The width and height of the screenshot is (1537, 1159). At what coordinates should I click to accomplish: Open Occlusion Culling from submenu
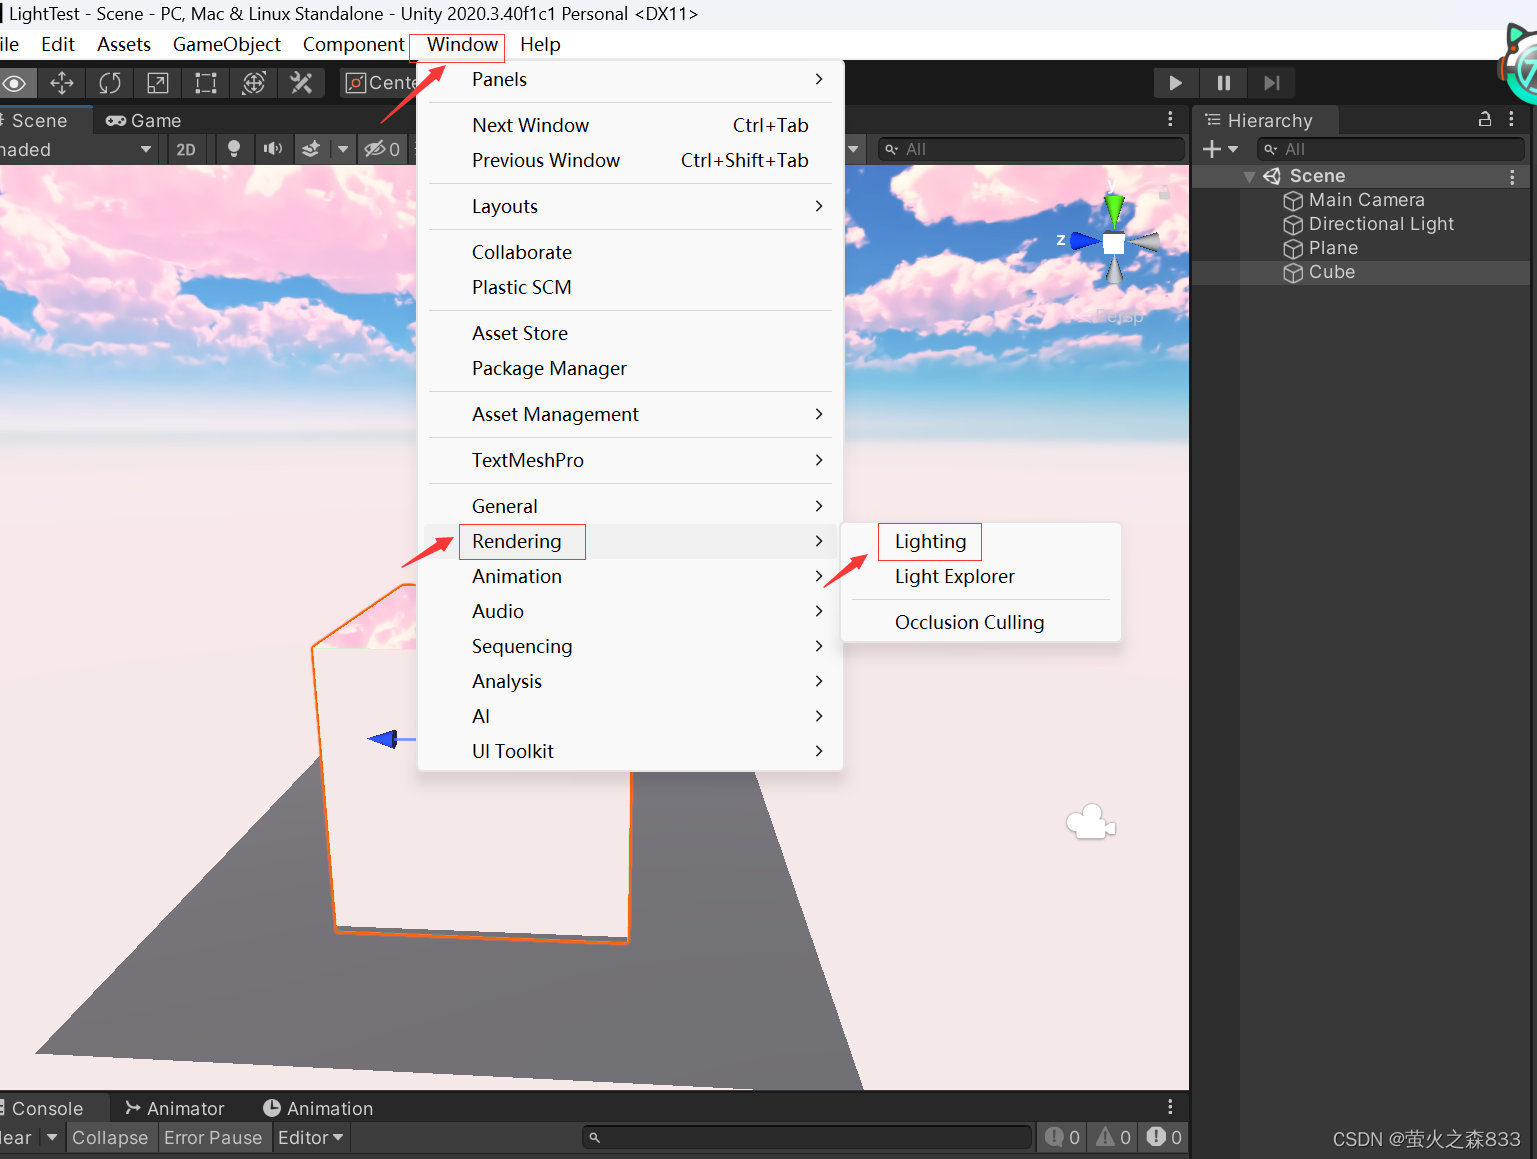[981, 623]
